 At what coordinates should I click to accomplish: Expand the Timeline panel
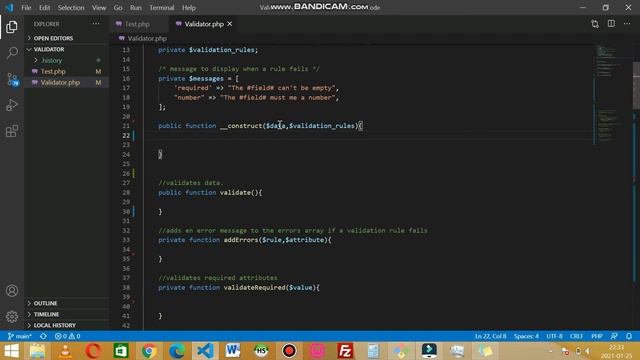click(x=46, y=314)
